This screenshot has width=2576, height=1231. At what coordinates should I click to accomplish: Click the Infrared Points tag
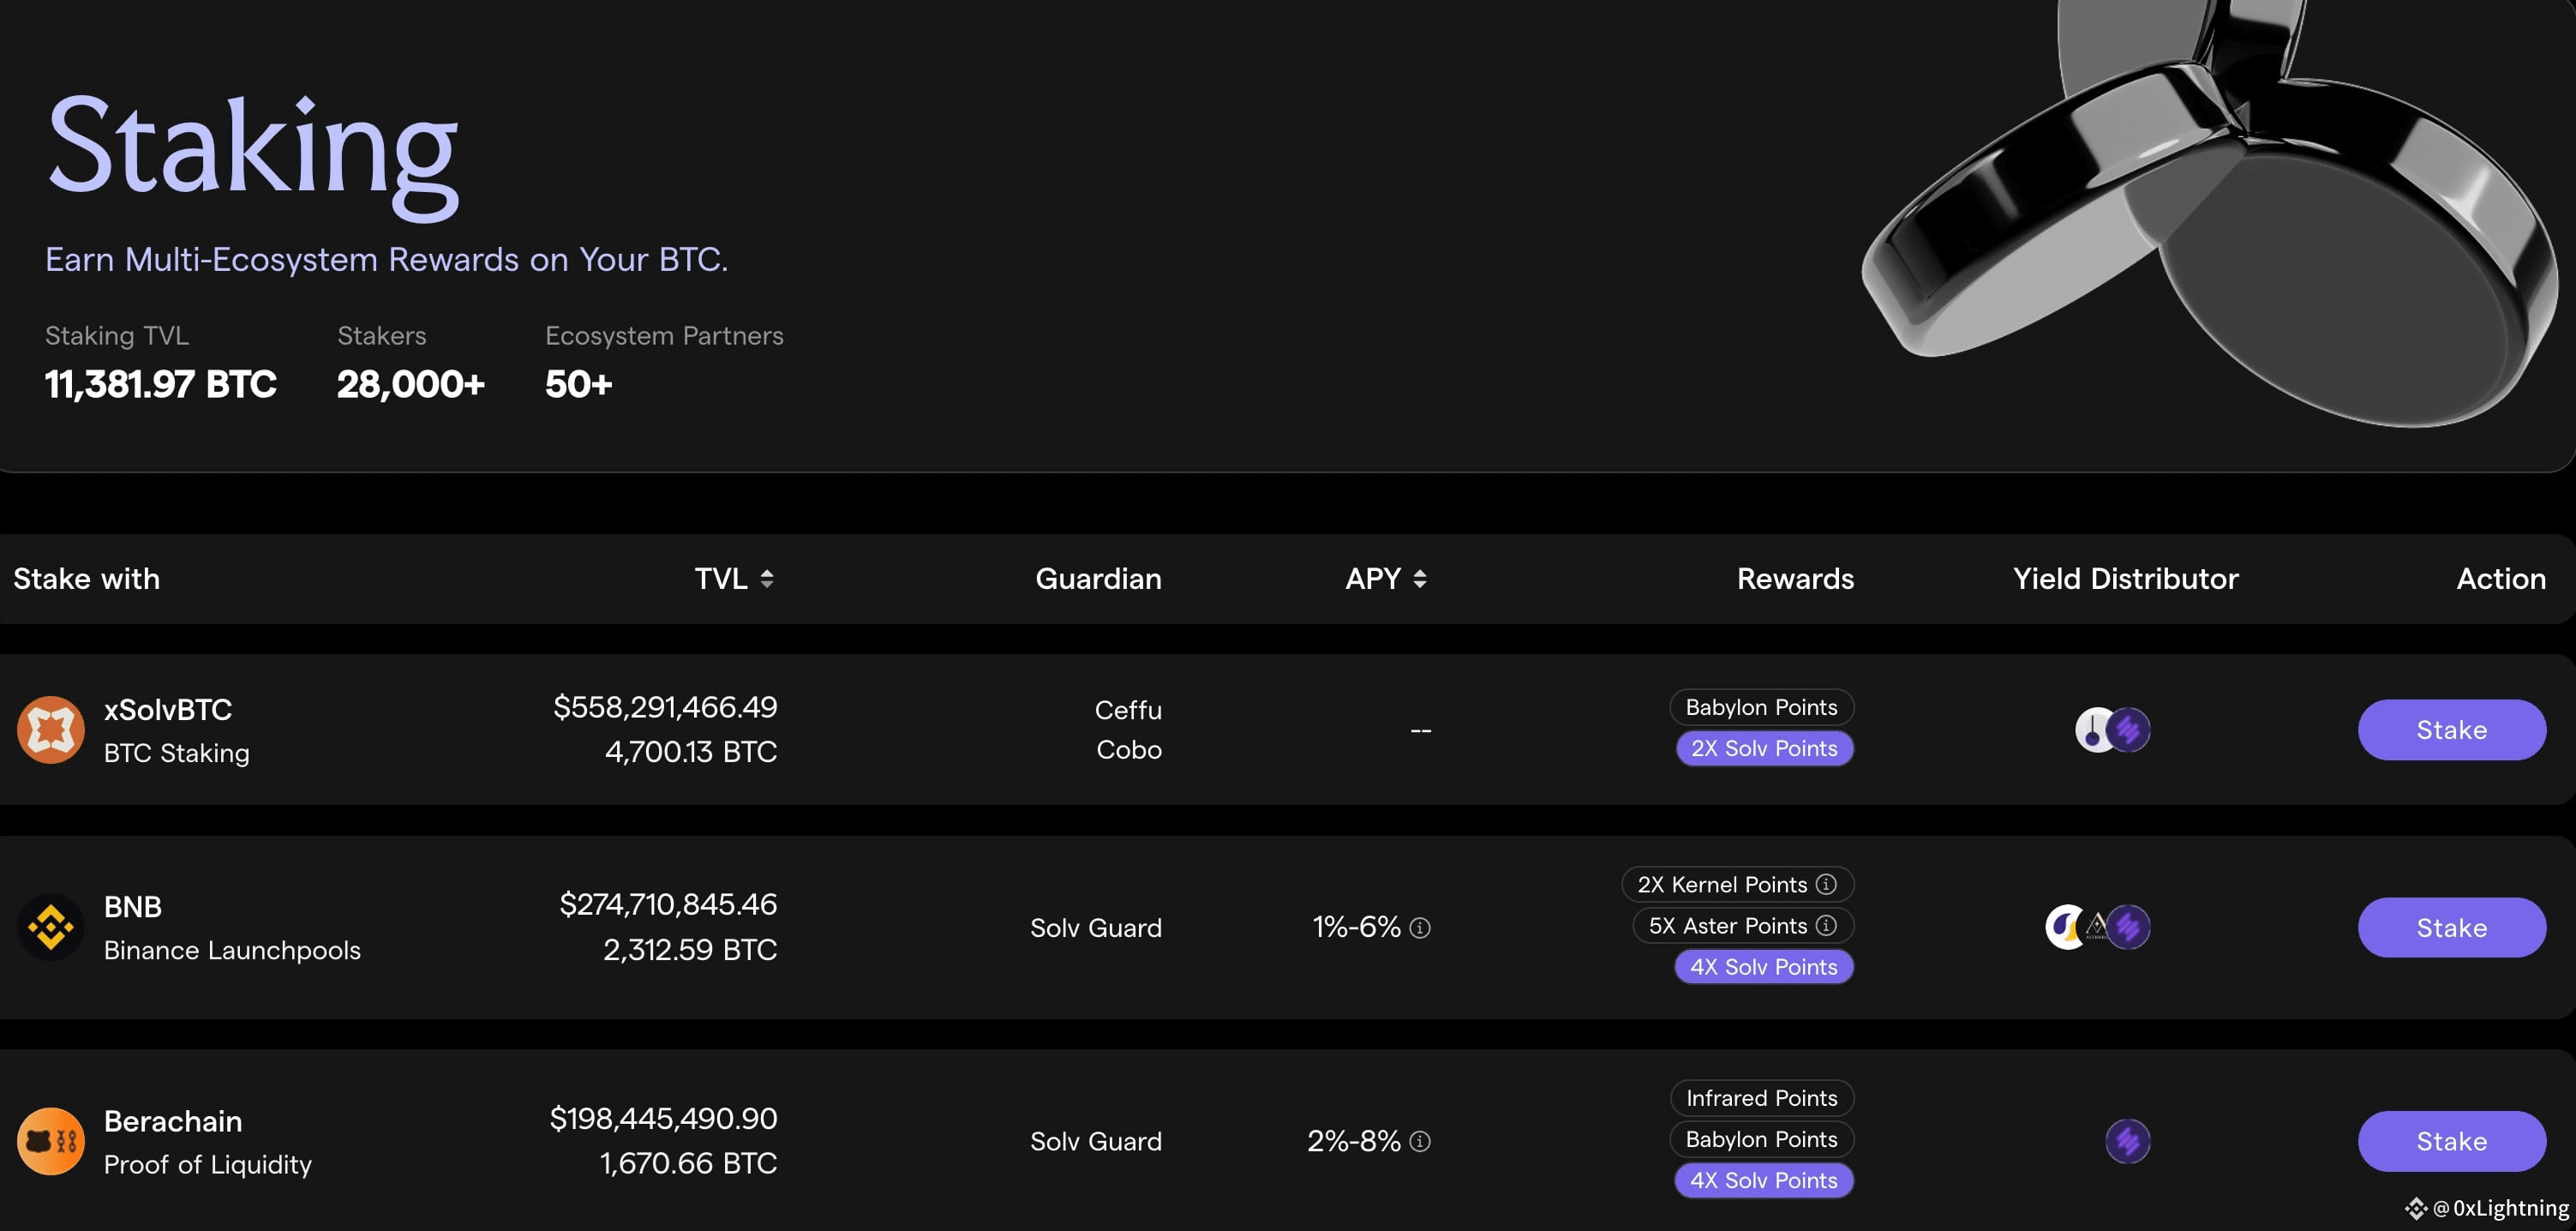pos(1760,1098)
